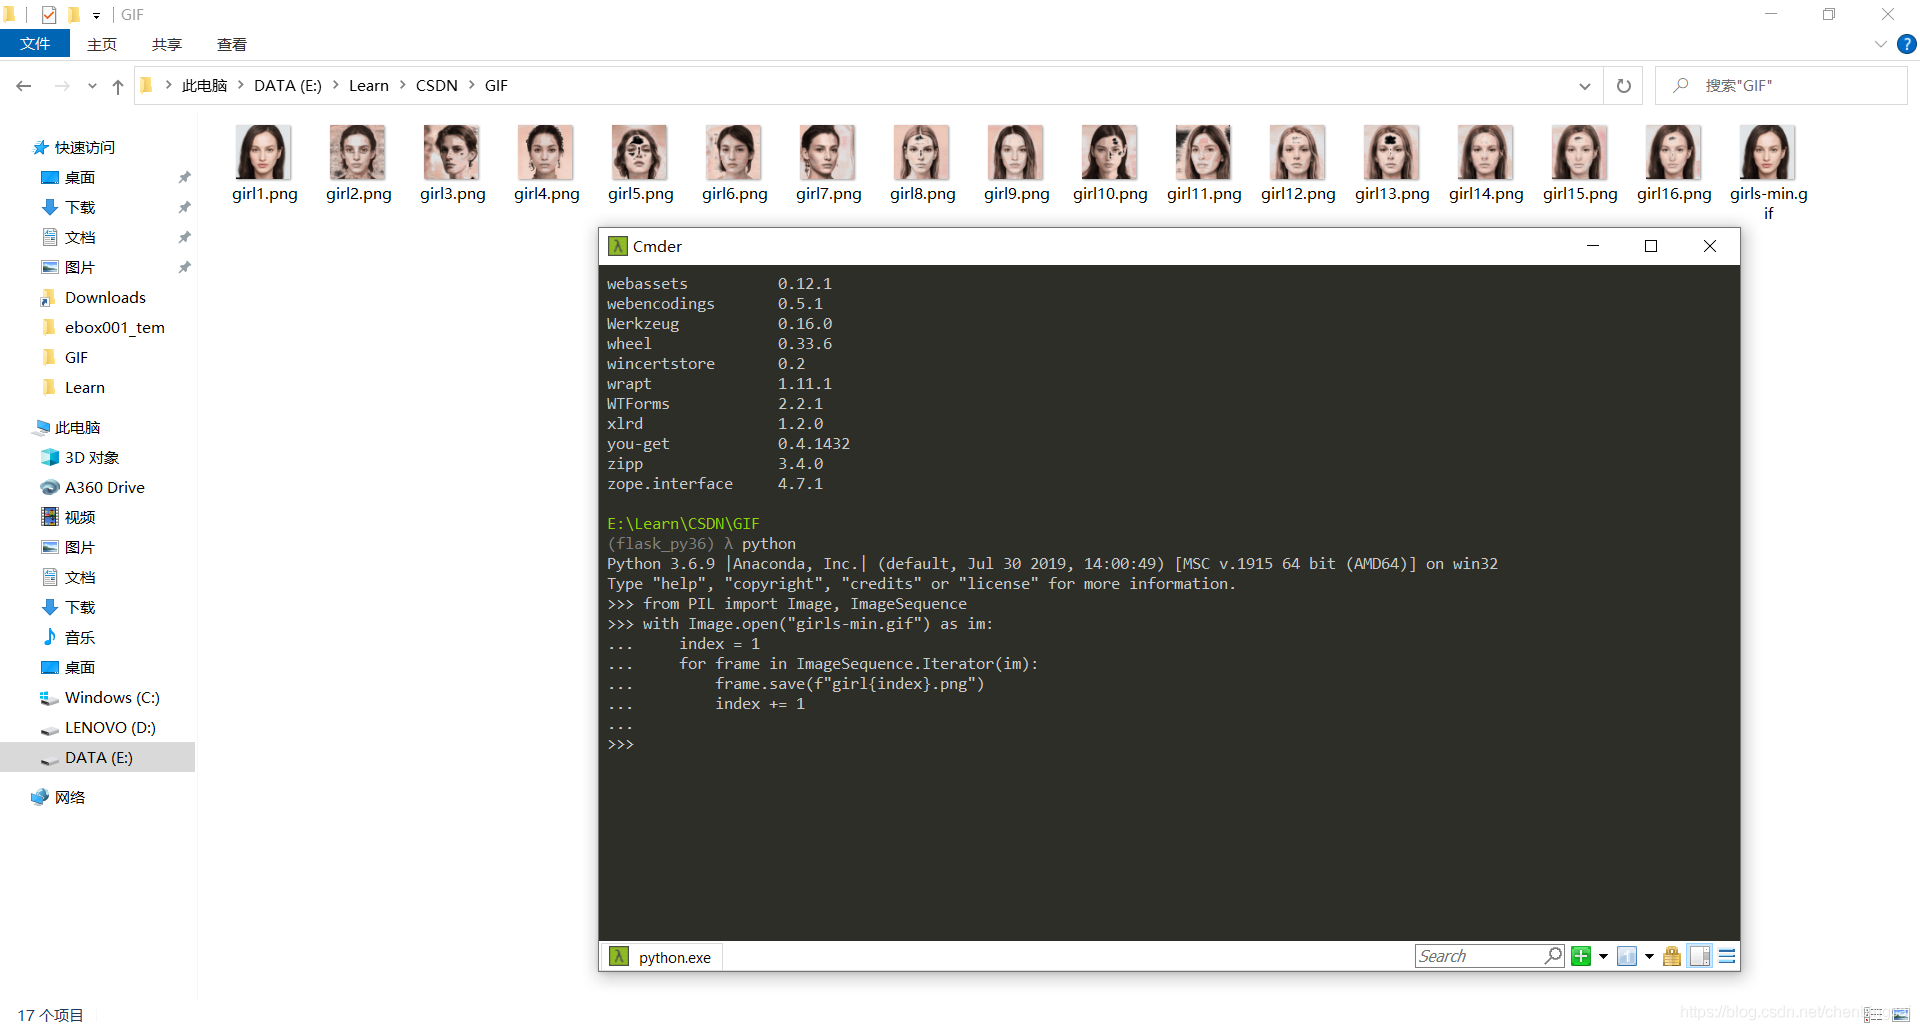
Task: Open the new console dropdown arrow
Action: pos(1603,957)
